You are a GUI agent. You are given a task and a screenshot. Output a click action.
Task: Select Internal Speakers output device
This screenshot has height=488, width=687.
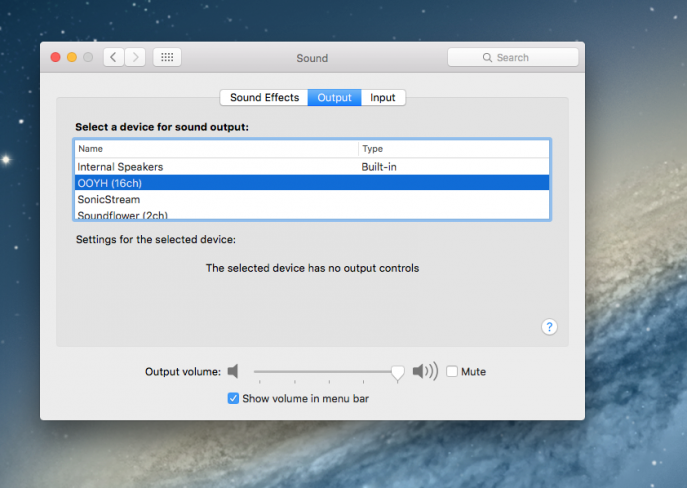click(x=312, y=167)
